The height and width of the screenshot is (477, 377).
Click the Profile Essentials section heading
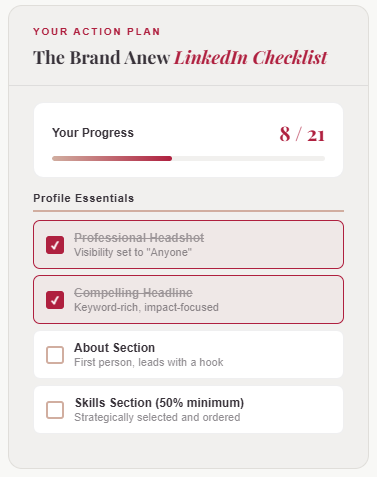pos(84,198)
